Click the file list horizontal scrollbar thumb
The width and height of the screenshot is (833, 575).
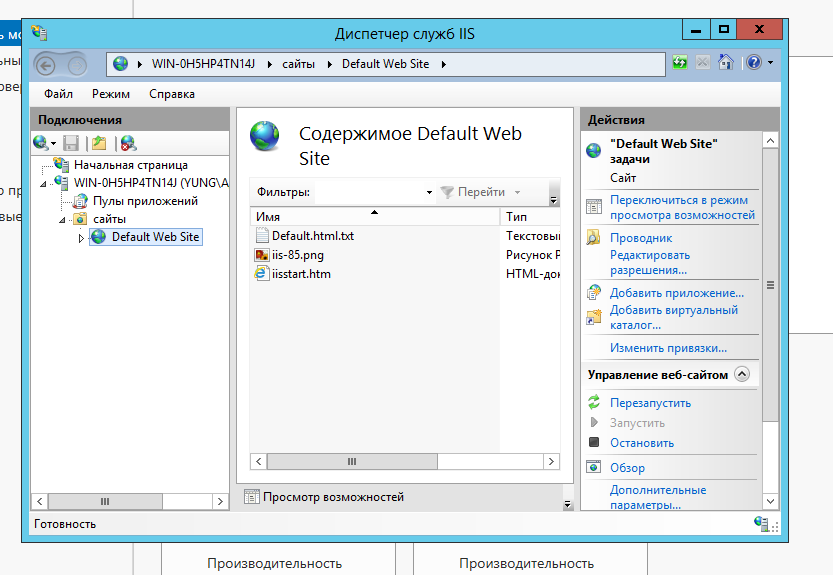352,461
